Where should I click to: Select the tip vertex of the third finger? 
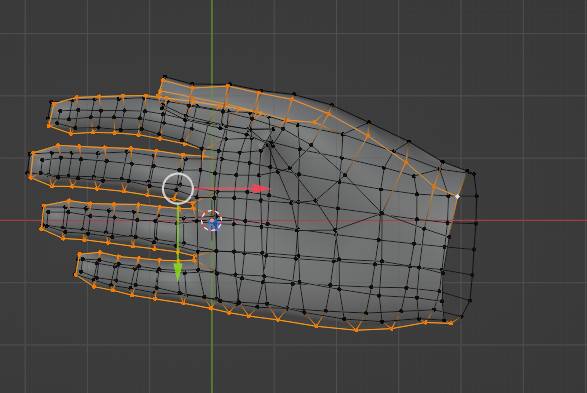coord(42,229)
